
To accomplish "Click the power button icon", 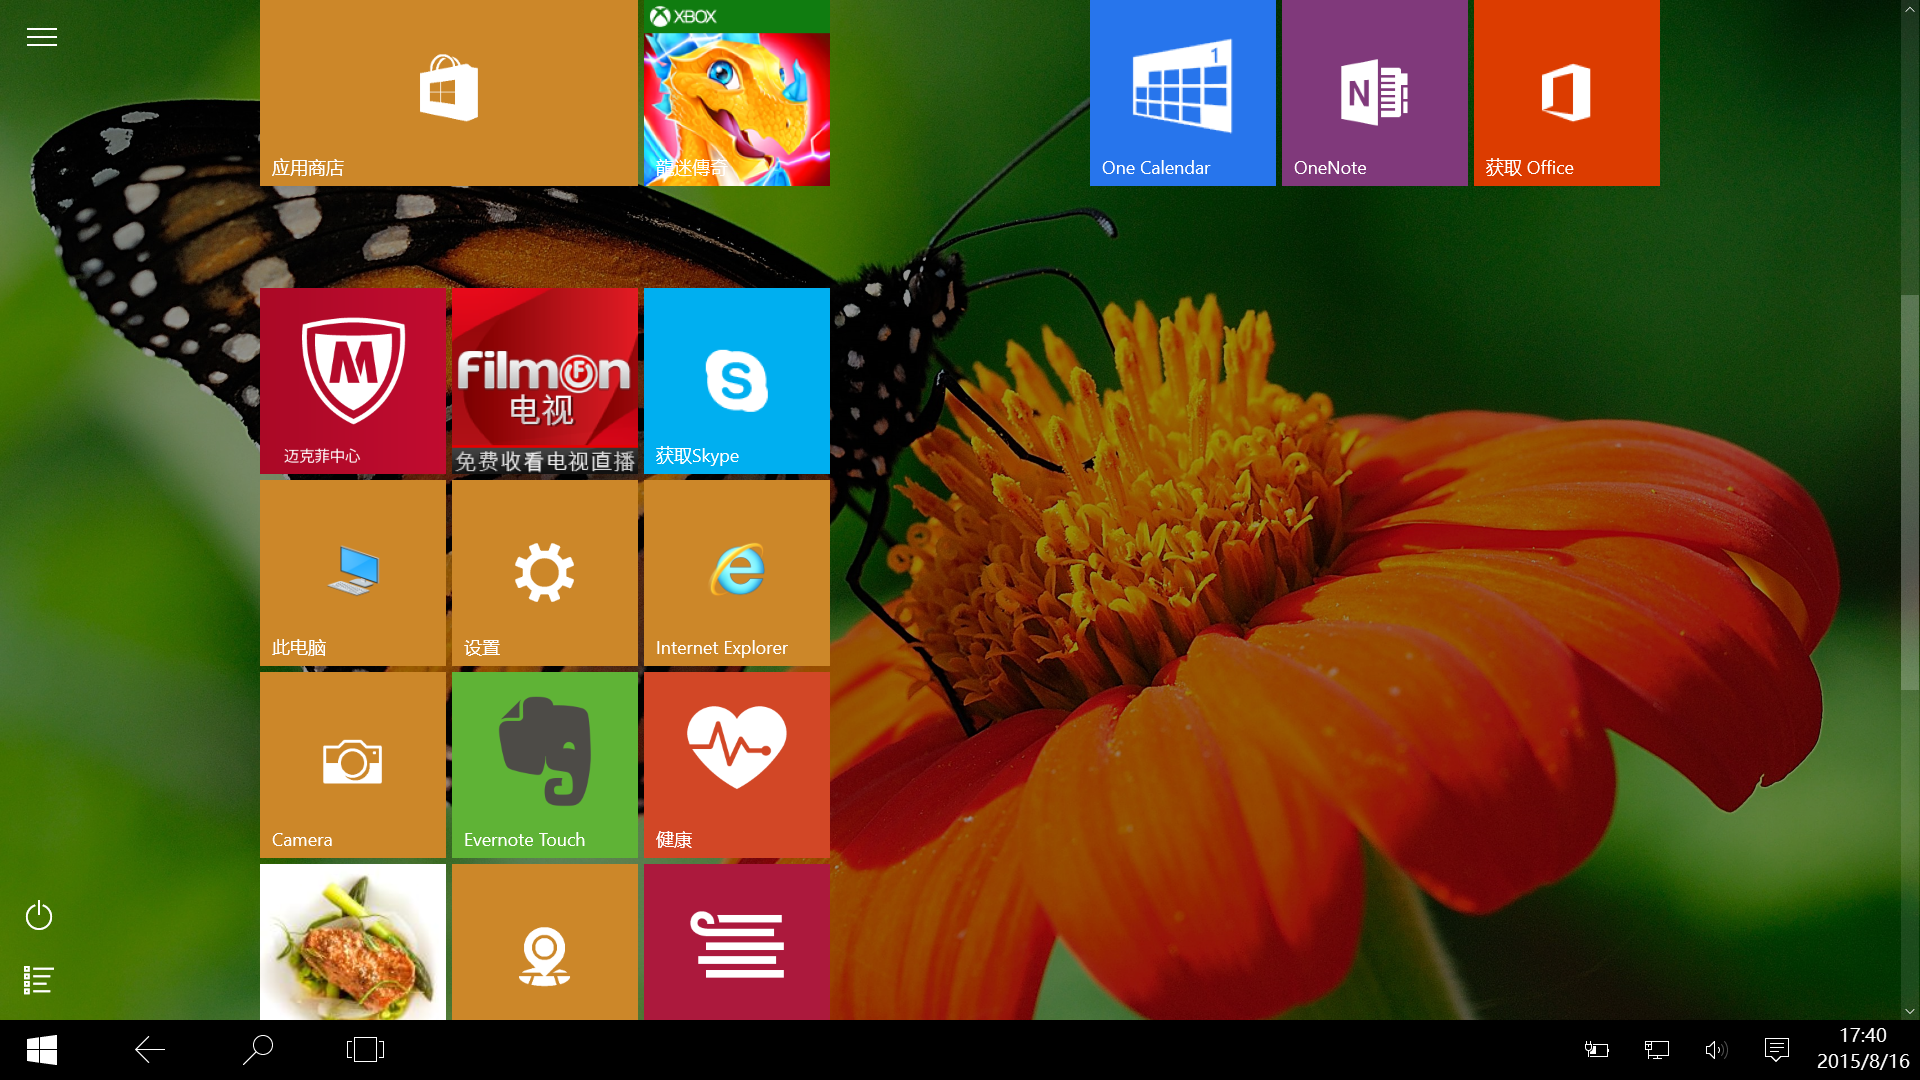I will tap(39, 915).
